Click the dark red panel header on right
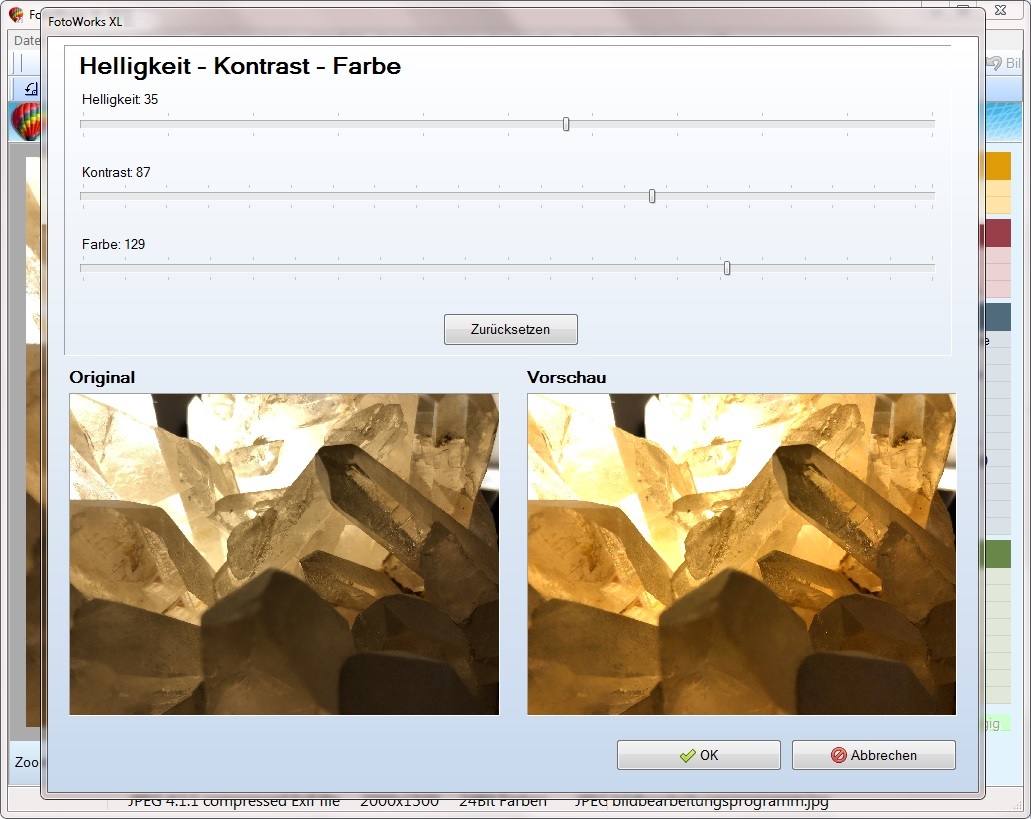Screen dimensions: 1031x819 [x=998, y=234]
